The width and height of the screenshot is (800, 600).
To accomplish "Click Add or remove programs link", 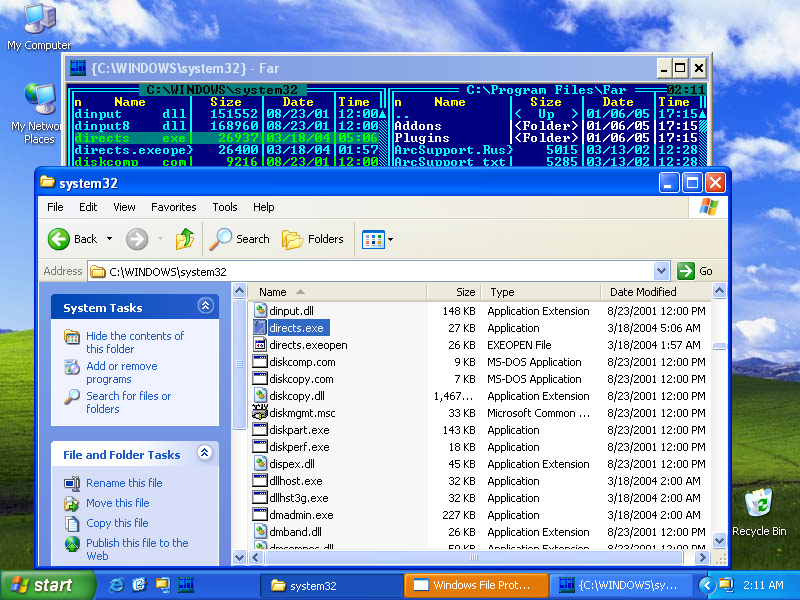I will [121, 372].
